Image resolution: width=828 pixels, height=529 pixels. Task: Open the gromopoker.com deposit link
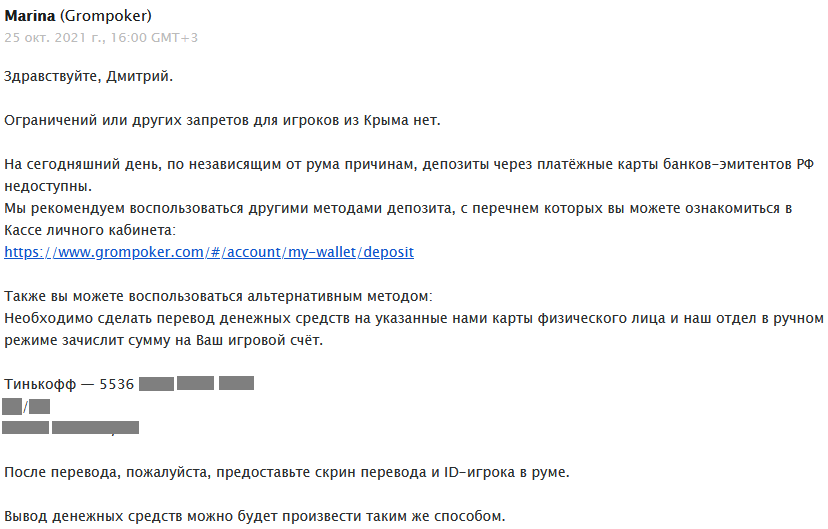pyautogui.click(x=209, y=252)
